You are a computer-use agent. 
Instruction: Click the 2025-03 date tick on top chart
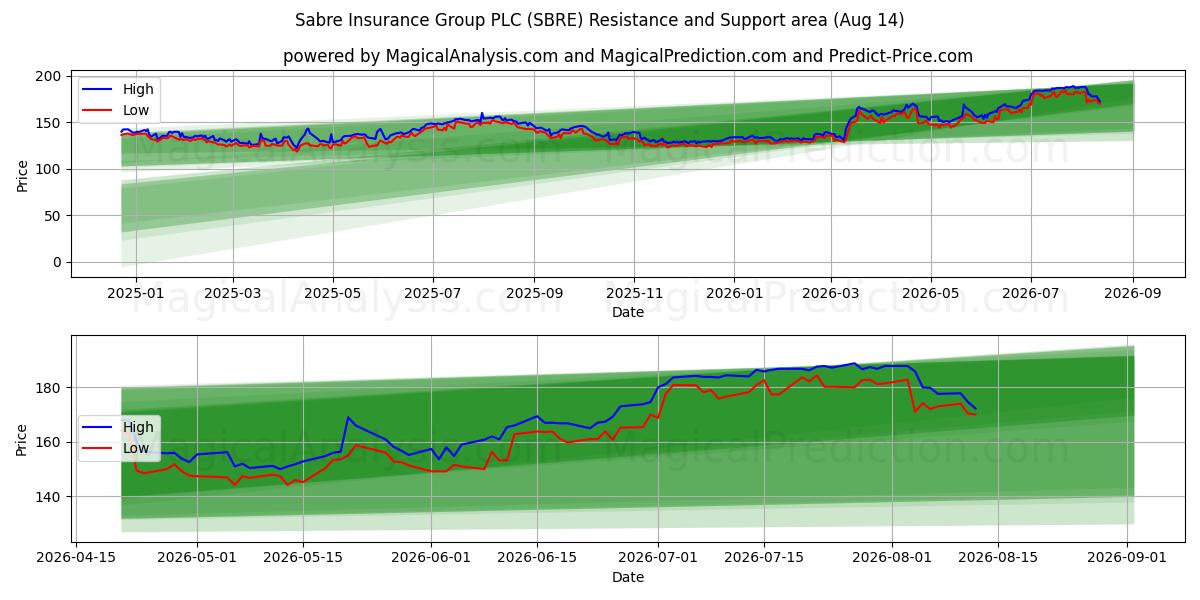tap(233, 294)
